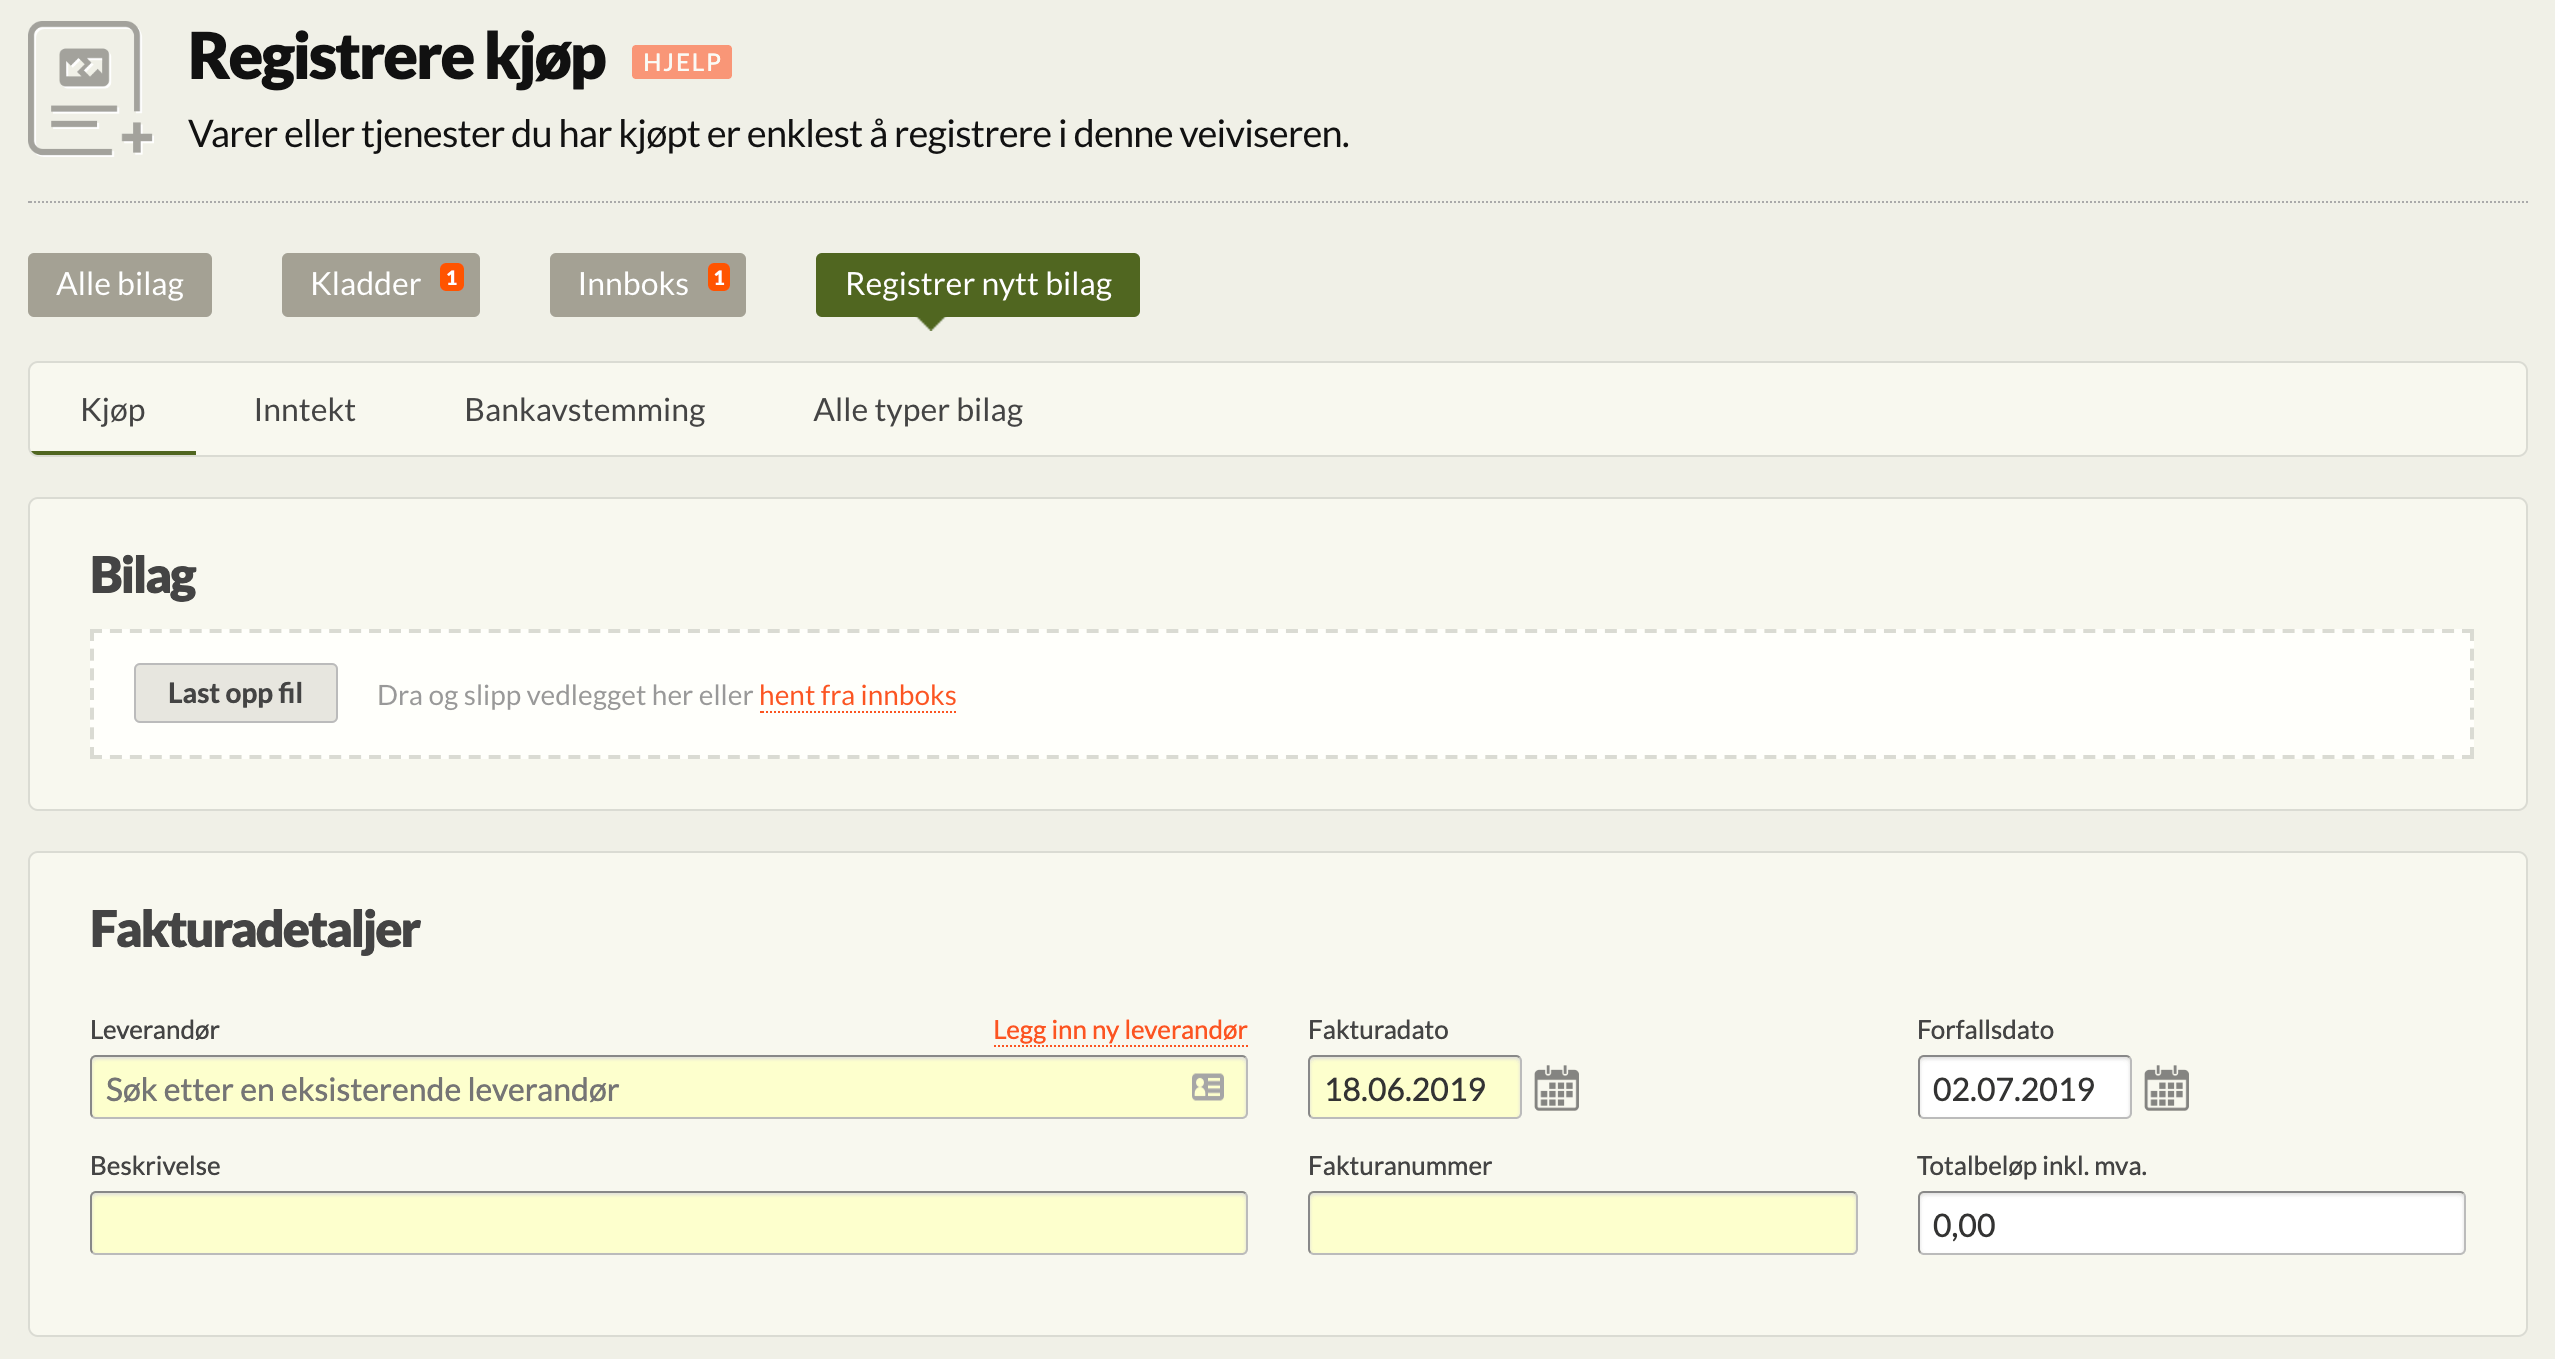This screenshot has height=1359, width=2555.
Task: Select Registrer nytt bilag
Action: click(x=978, y=285)
